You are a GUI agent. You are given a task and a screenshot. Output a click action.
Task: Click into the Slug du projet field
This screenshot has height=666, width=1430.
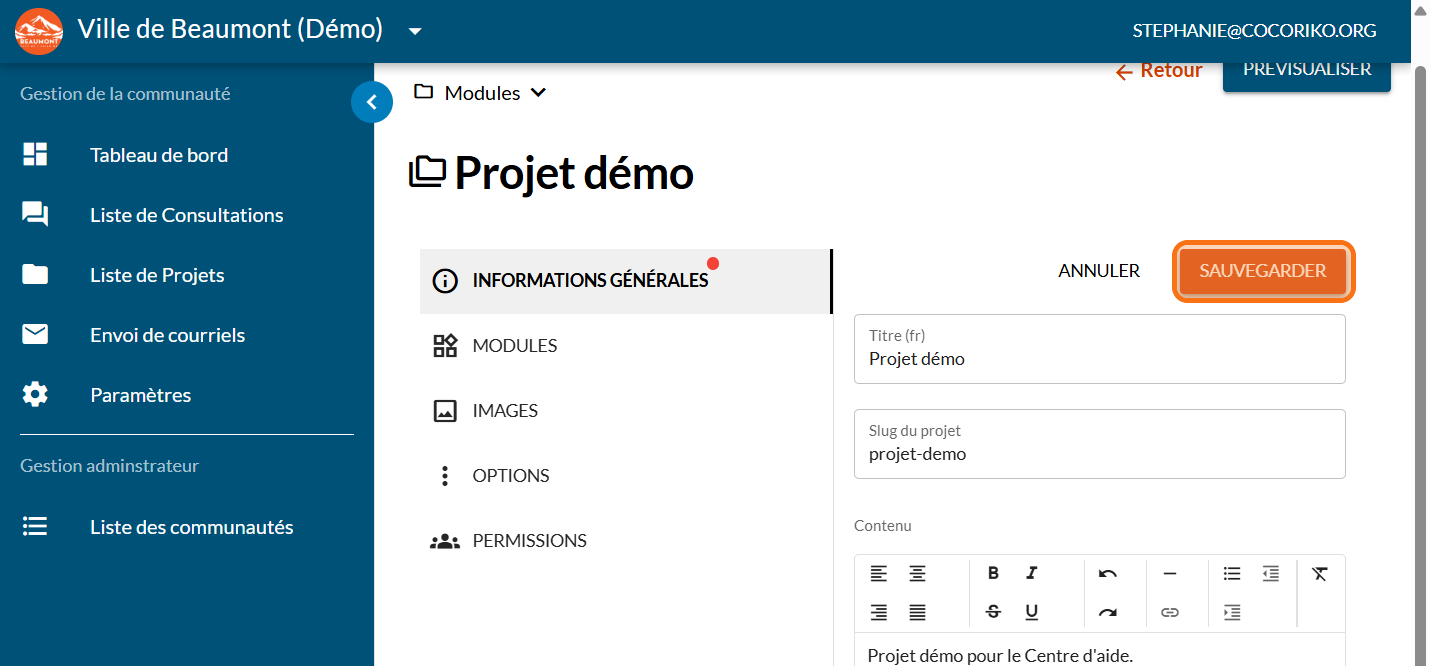1099,454
